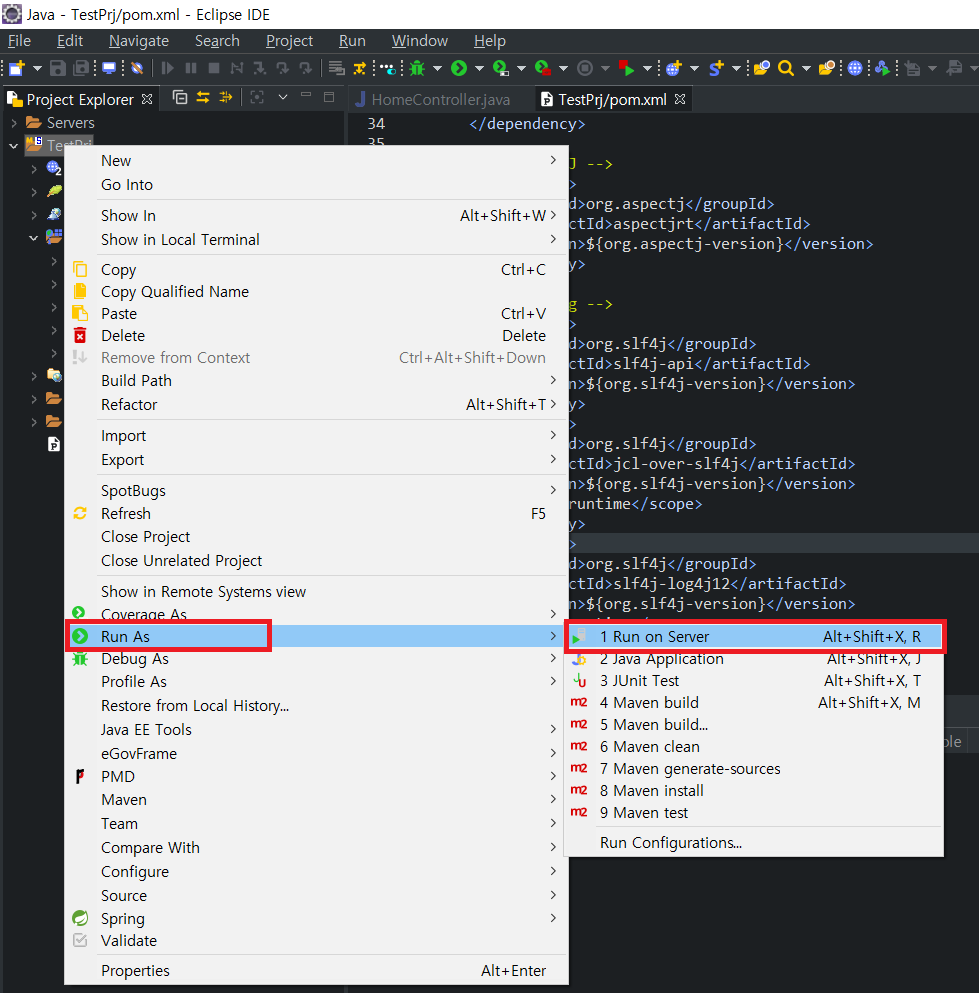Viewport: 979px width, 993px height.
Task: Open the File menu
Action: pos(19,41)
